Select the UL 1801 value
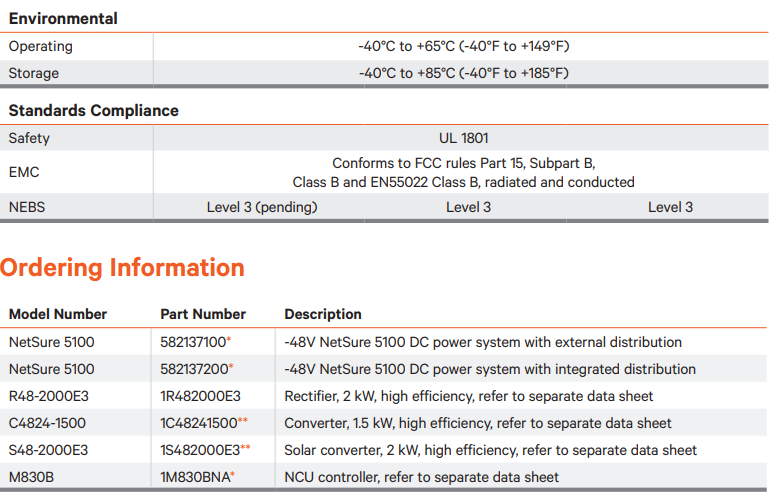 (x=463, y=138)
